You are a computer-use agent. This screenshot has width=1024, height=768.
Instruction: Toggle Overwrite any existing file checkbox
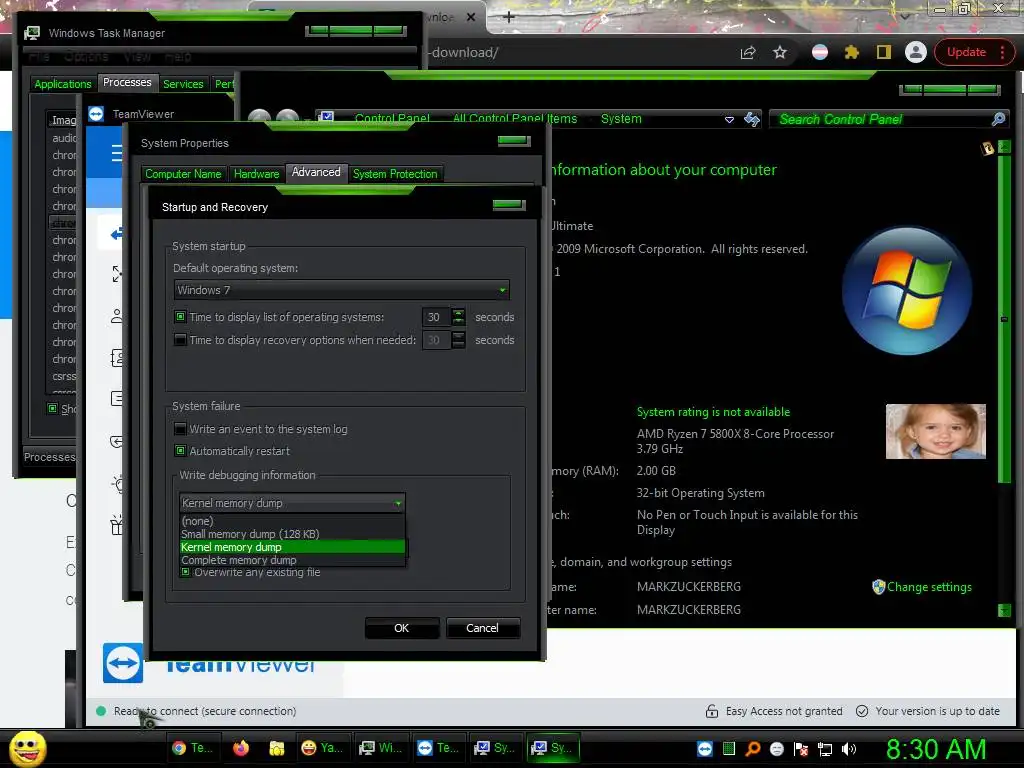click(x=185, y=572)
